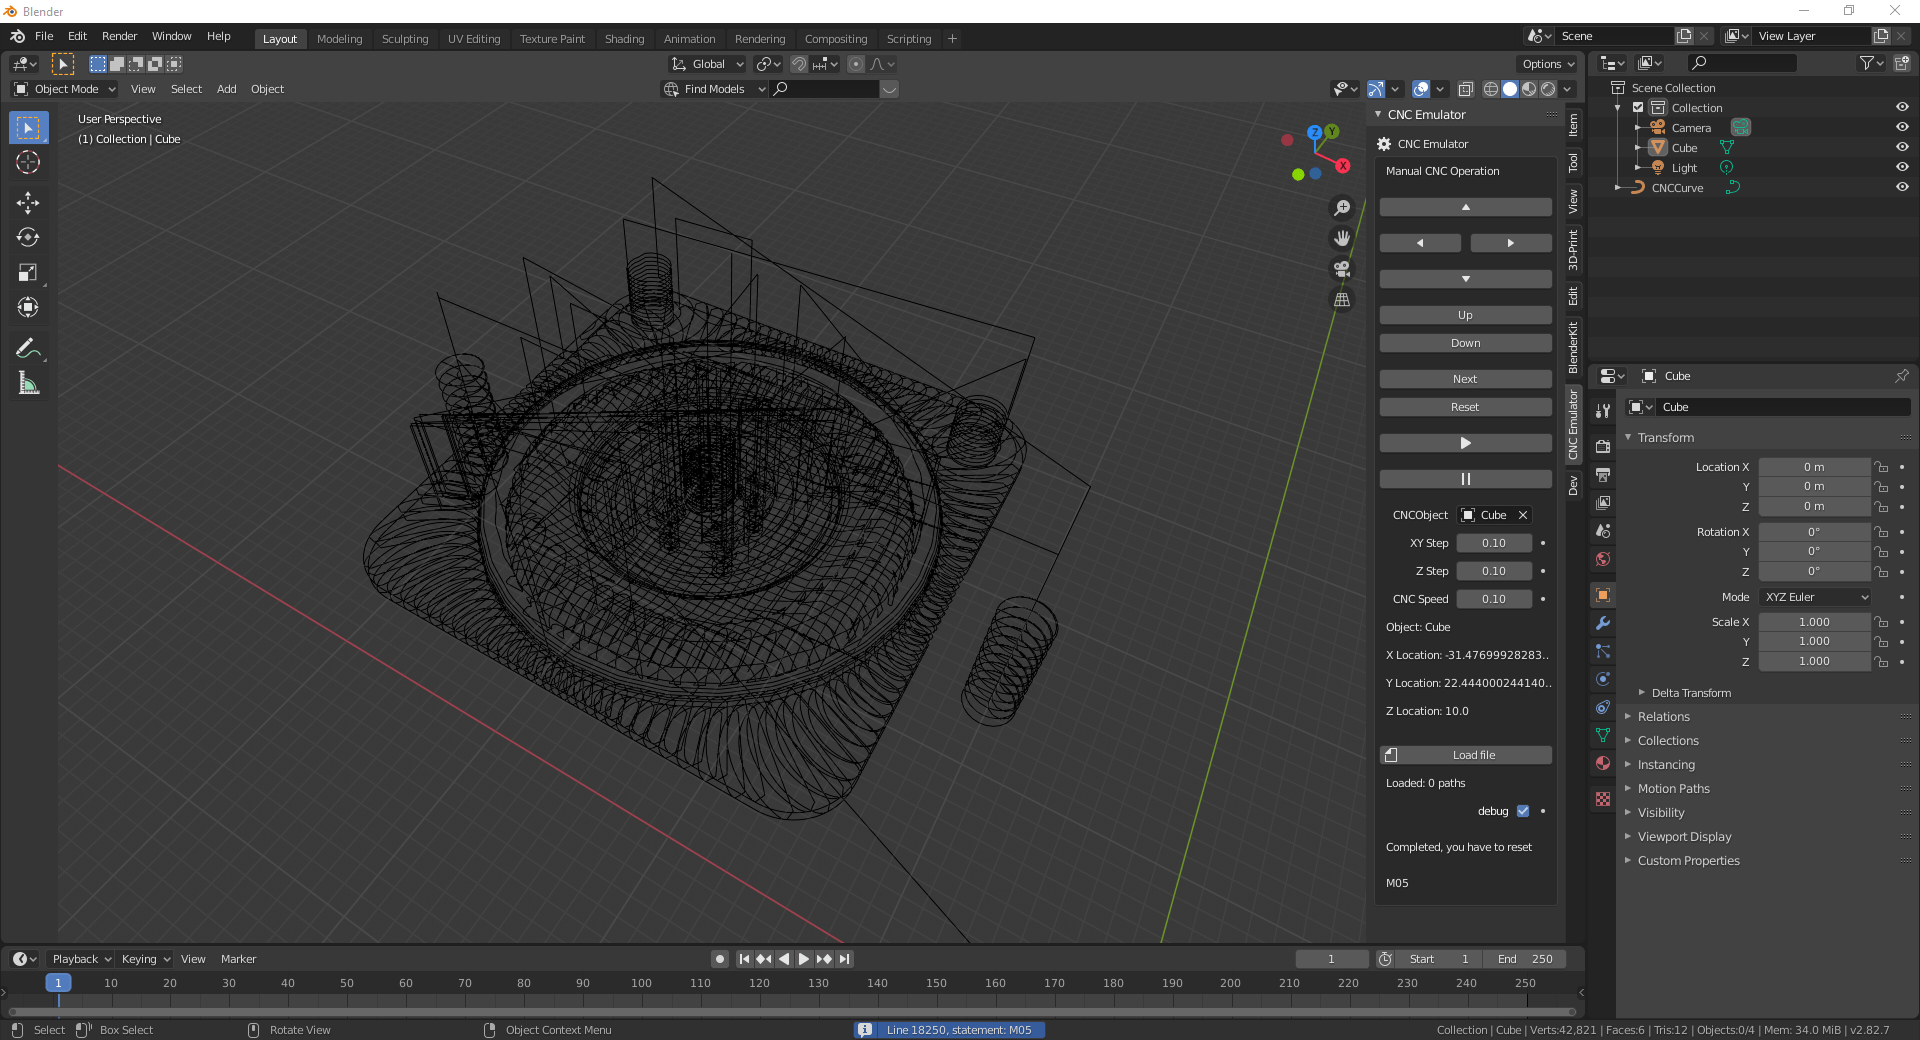This screenshot has height=1040, width=1920.
Task: Activate the Move tool
Action: click(x=28, y=203)
